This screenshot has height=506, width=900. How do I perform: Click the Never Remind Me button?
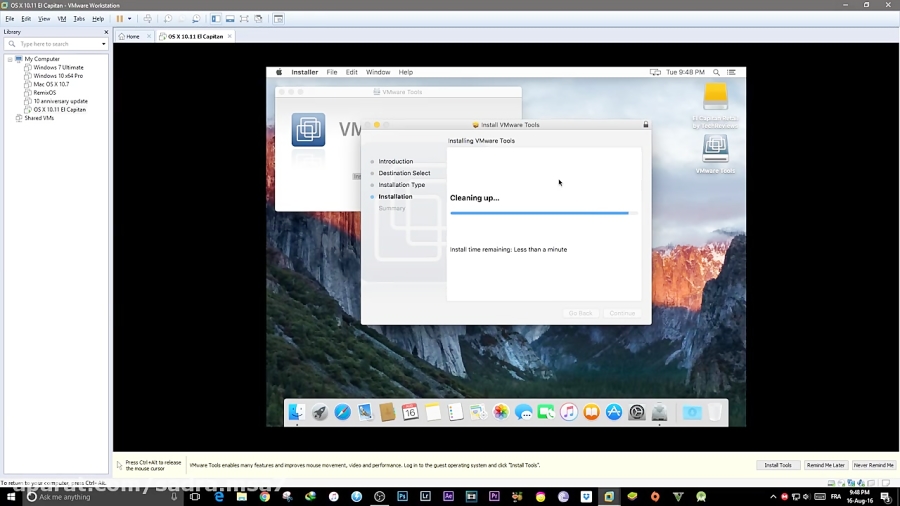coord(873,465)
